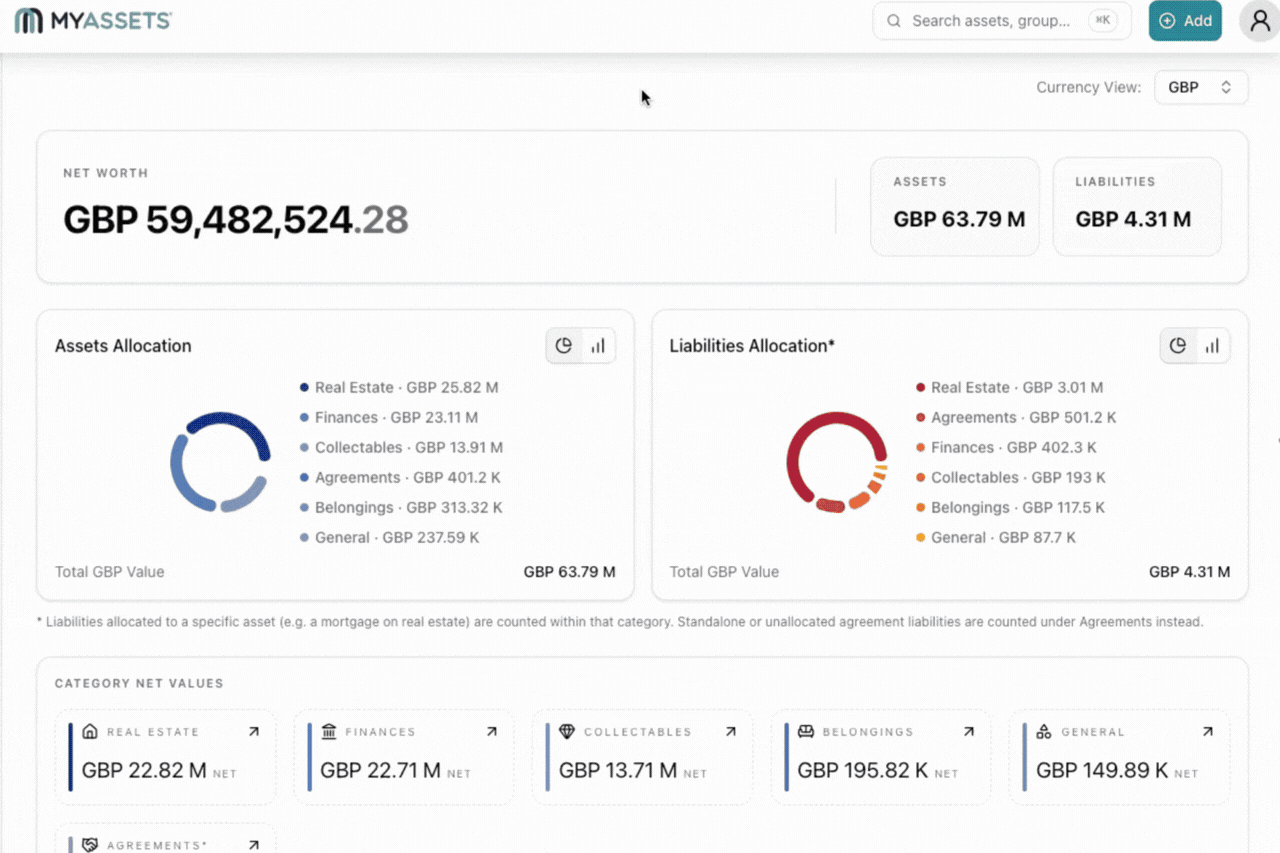Select Real Estate GBP 3.01 M liabilities legend
This screenshot has width=1280, height=853.
pos(1009,388)
